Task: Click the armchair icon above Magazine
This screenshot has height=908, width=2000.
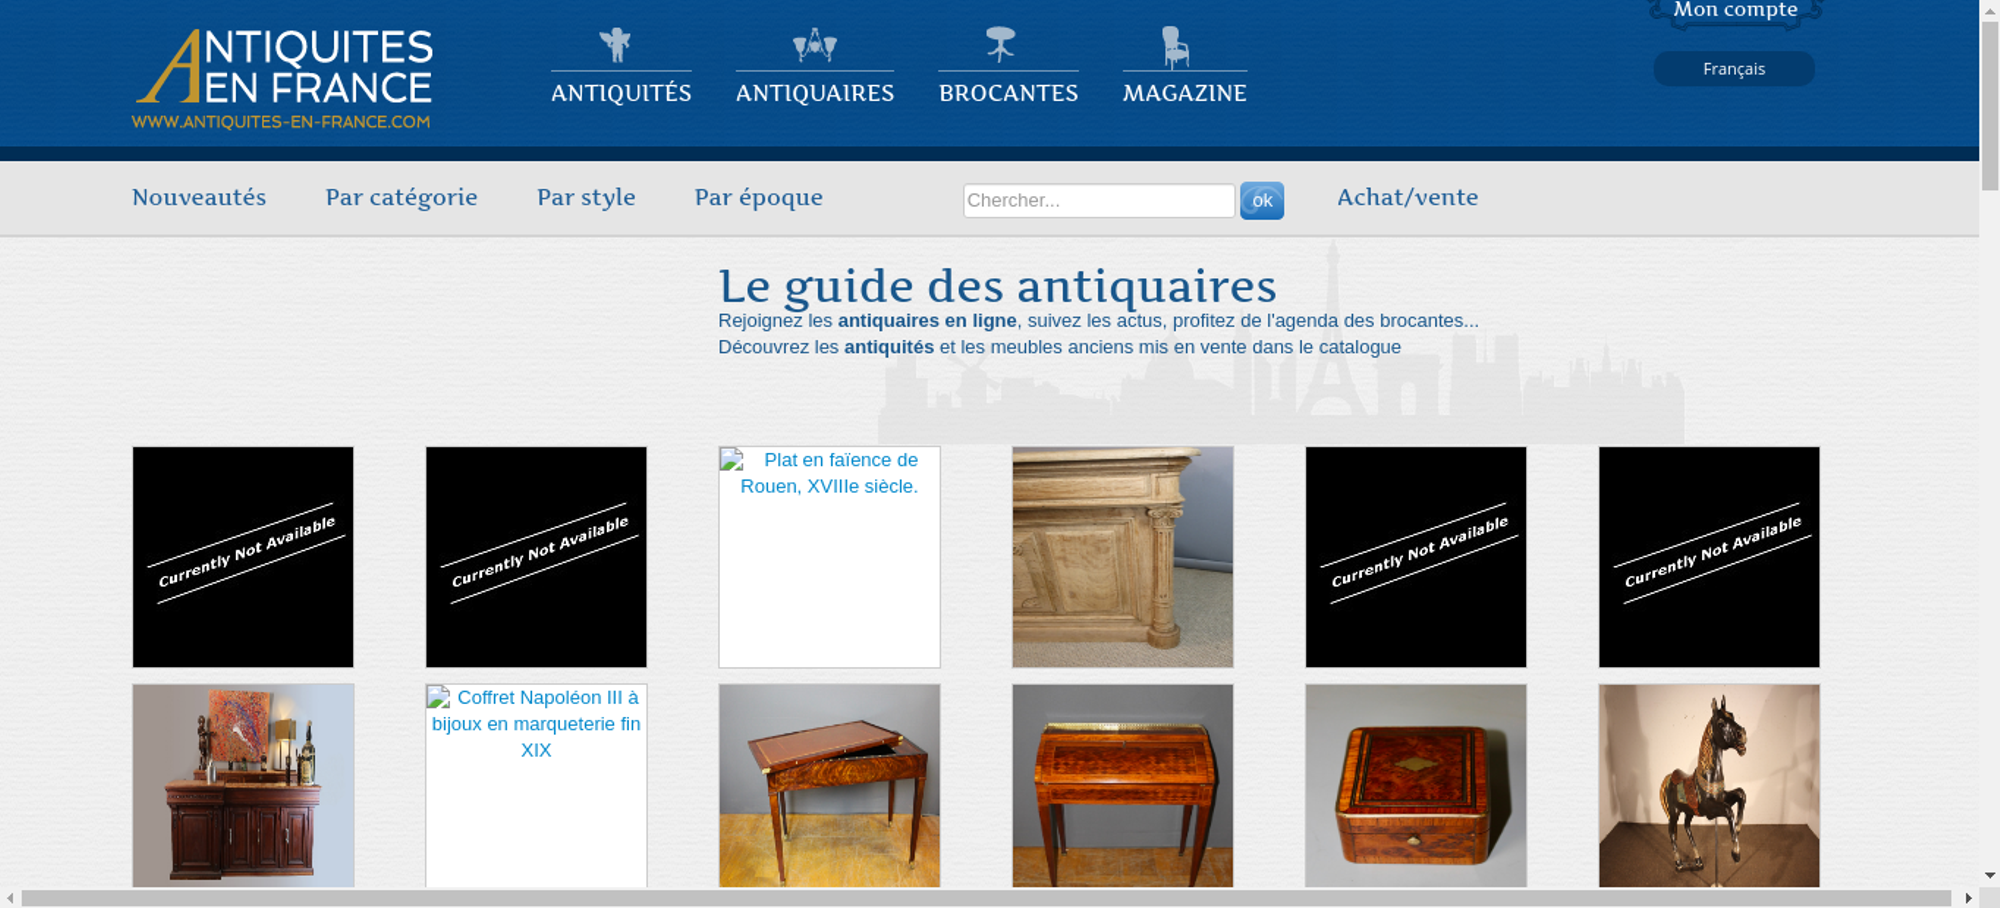Action: tap(1175, 47)
